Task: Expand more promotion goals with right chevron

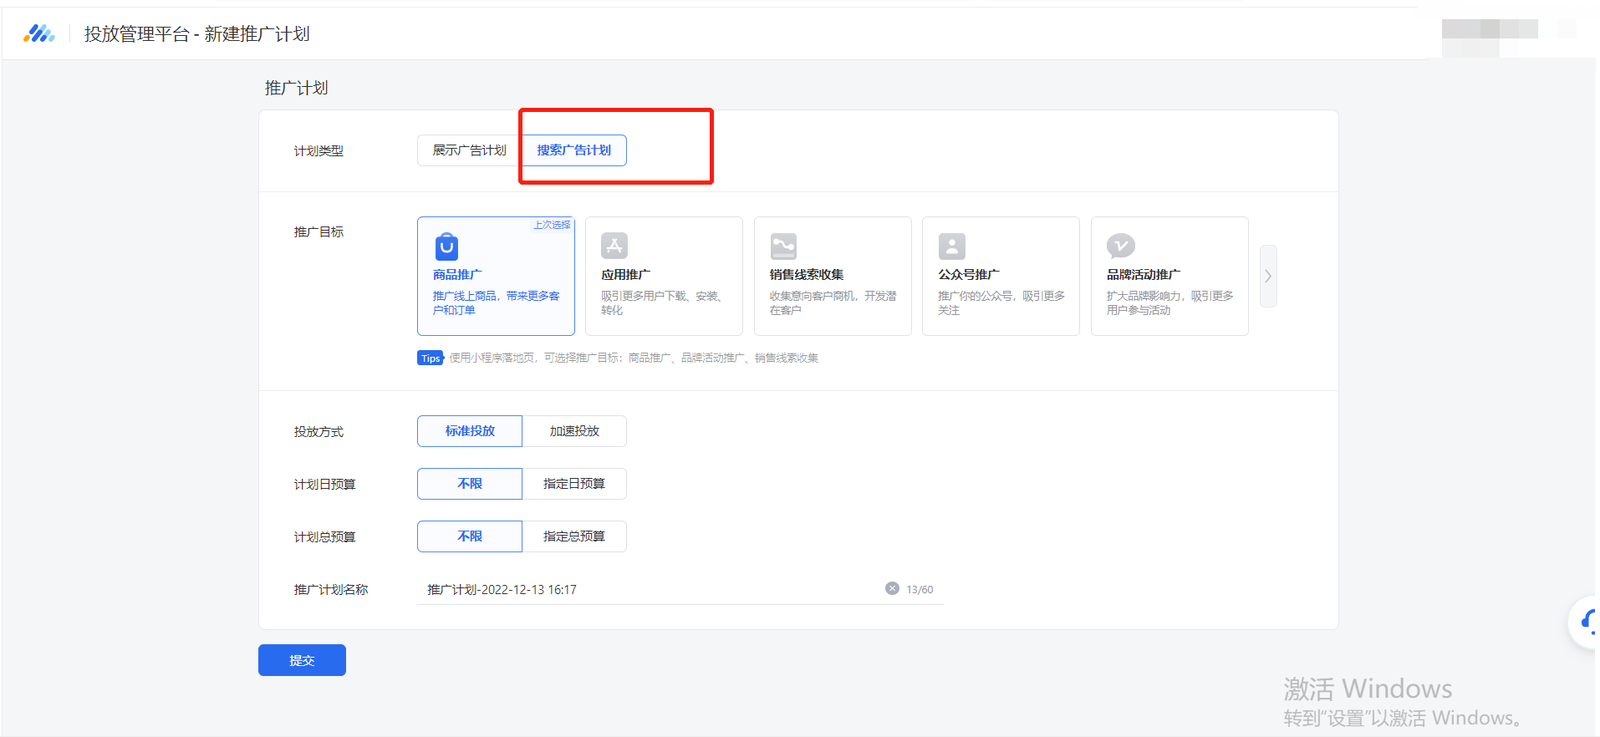Action: (1268, 276)
